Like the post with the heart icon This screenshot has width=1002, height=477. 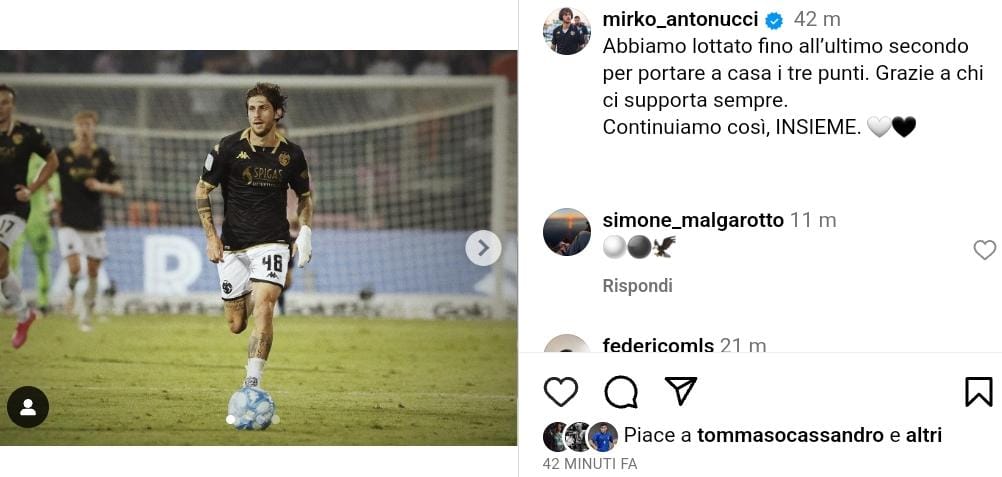tap(561, 391)
